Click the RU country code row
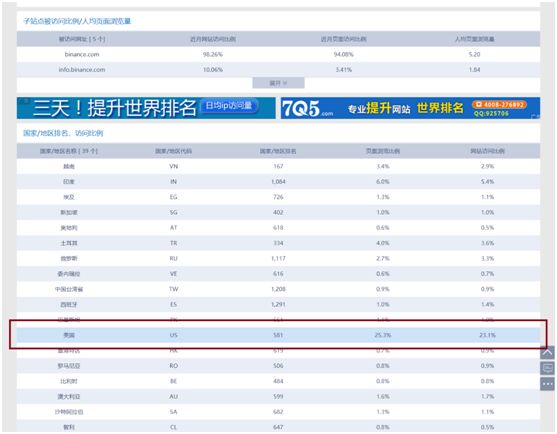Viewport: 557px width, 434px height. click(x=278, y=258)
